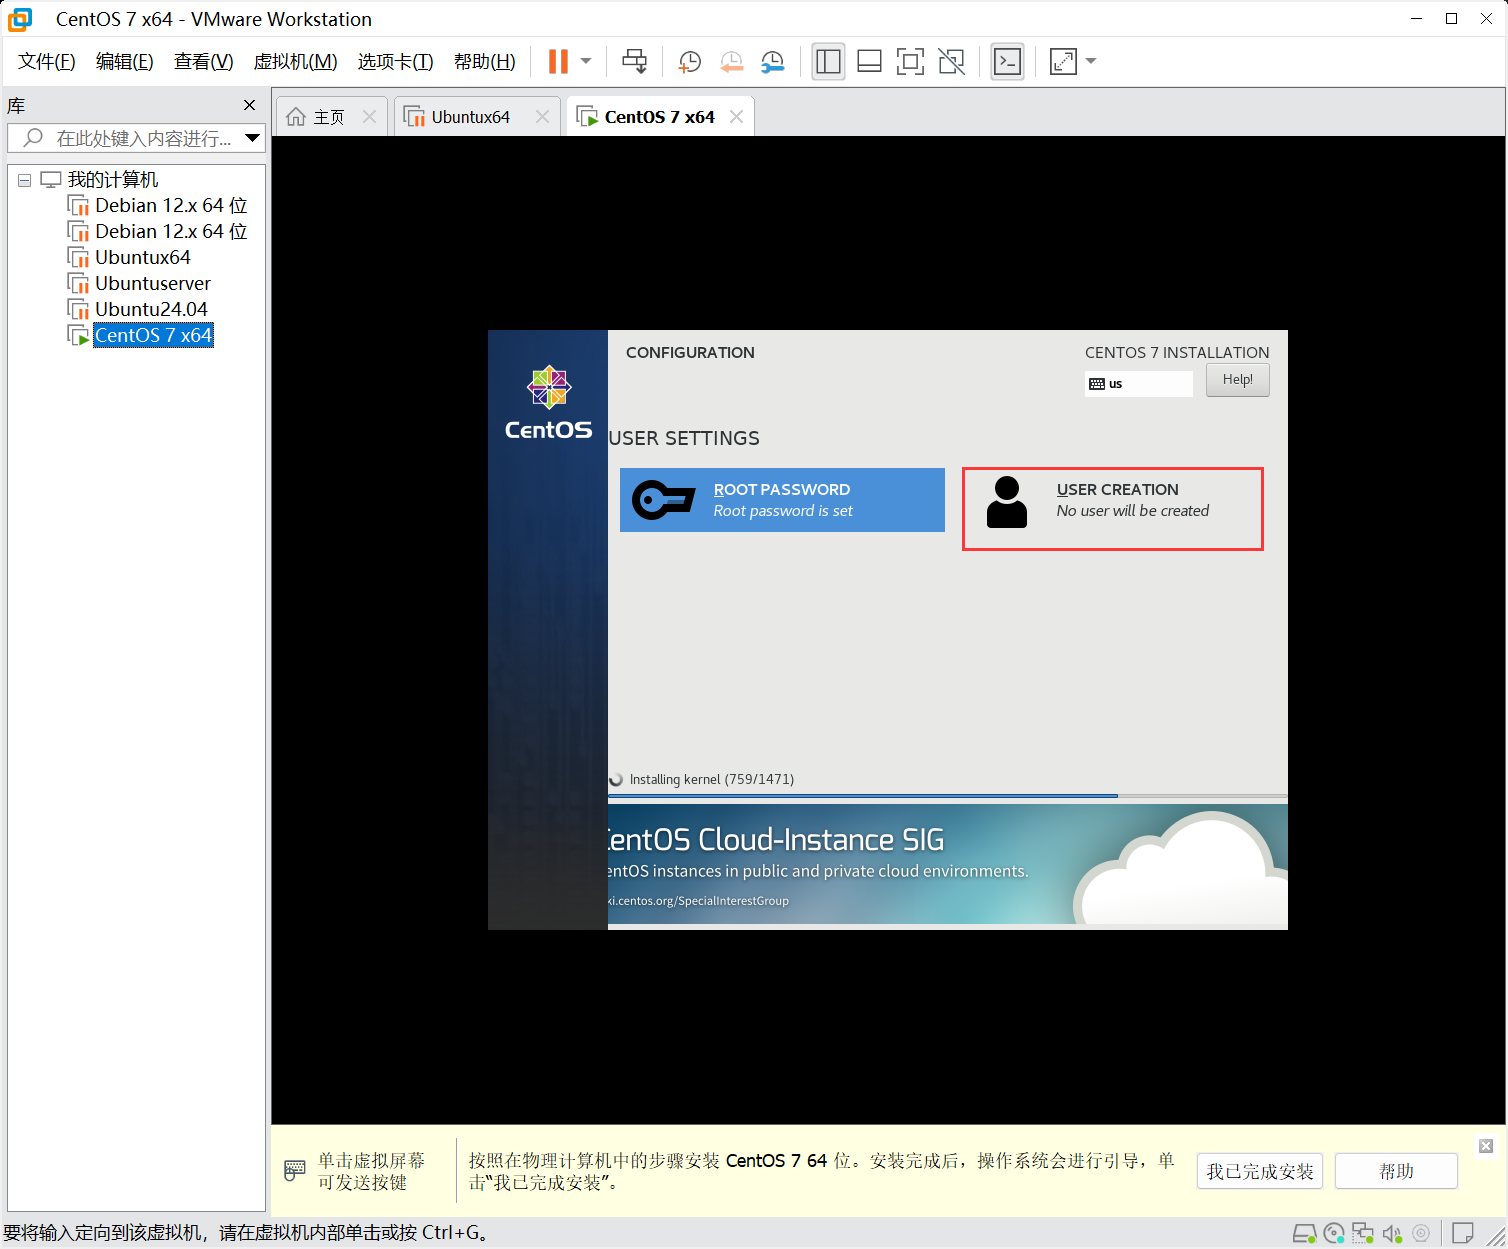
Task: Open the message log note icon
Action: click(1463, 1233)
